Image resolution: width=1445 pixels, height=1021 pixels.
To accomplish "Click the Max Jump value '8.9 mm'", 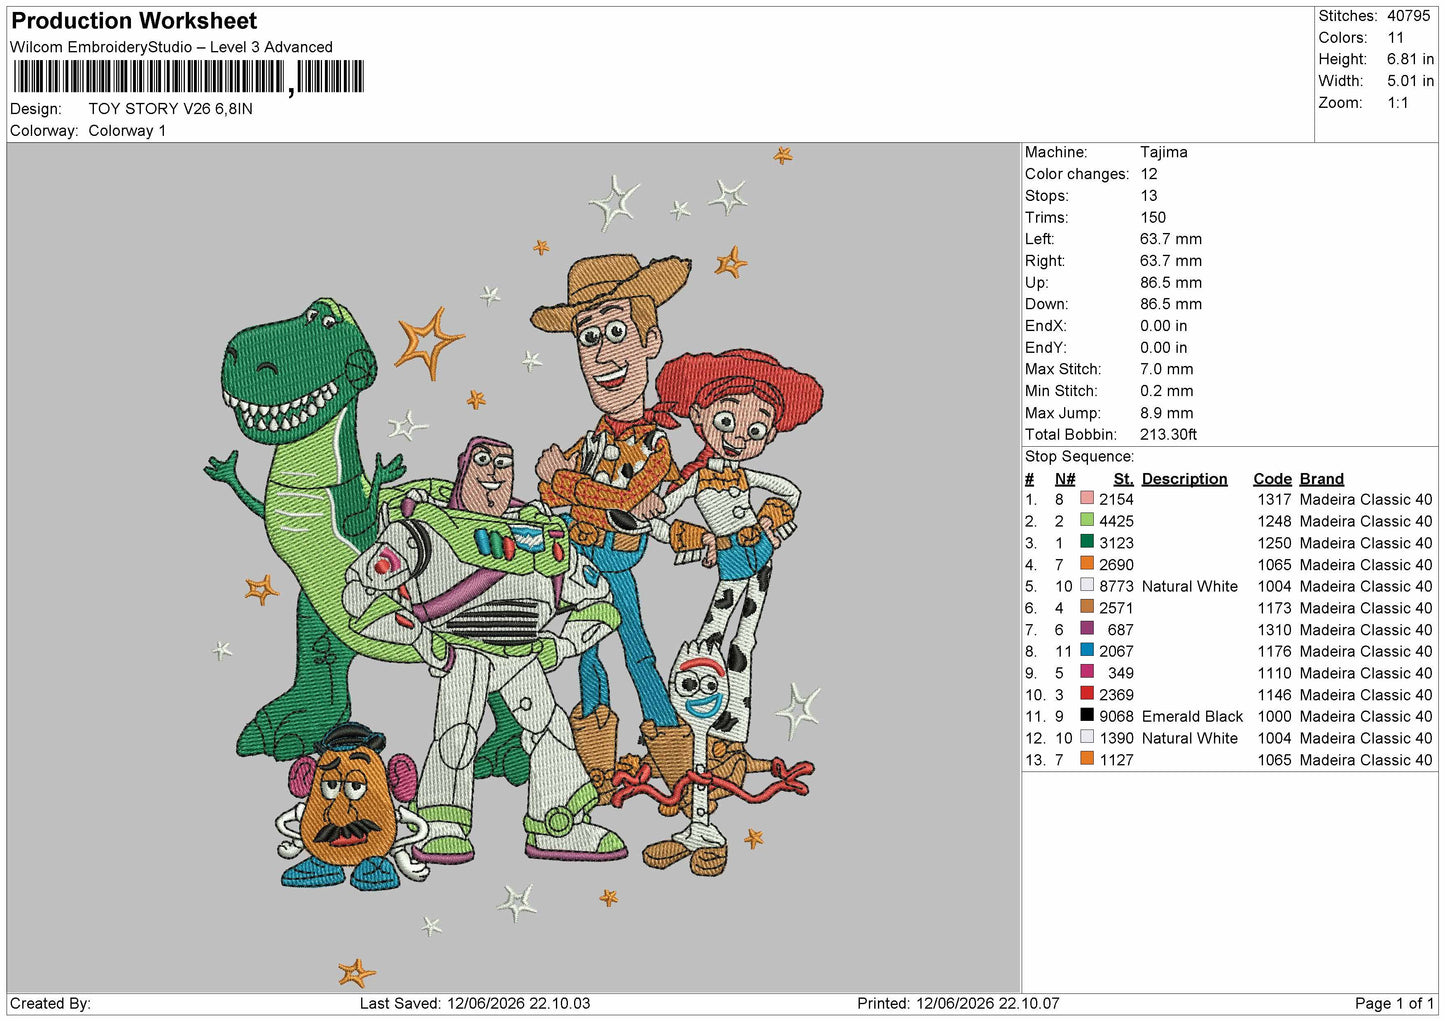I will click(x=1167, y=413).
